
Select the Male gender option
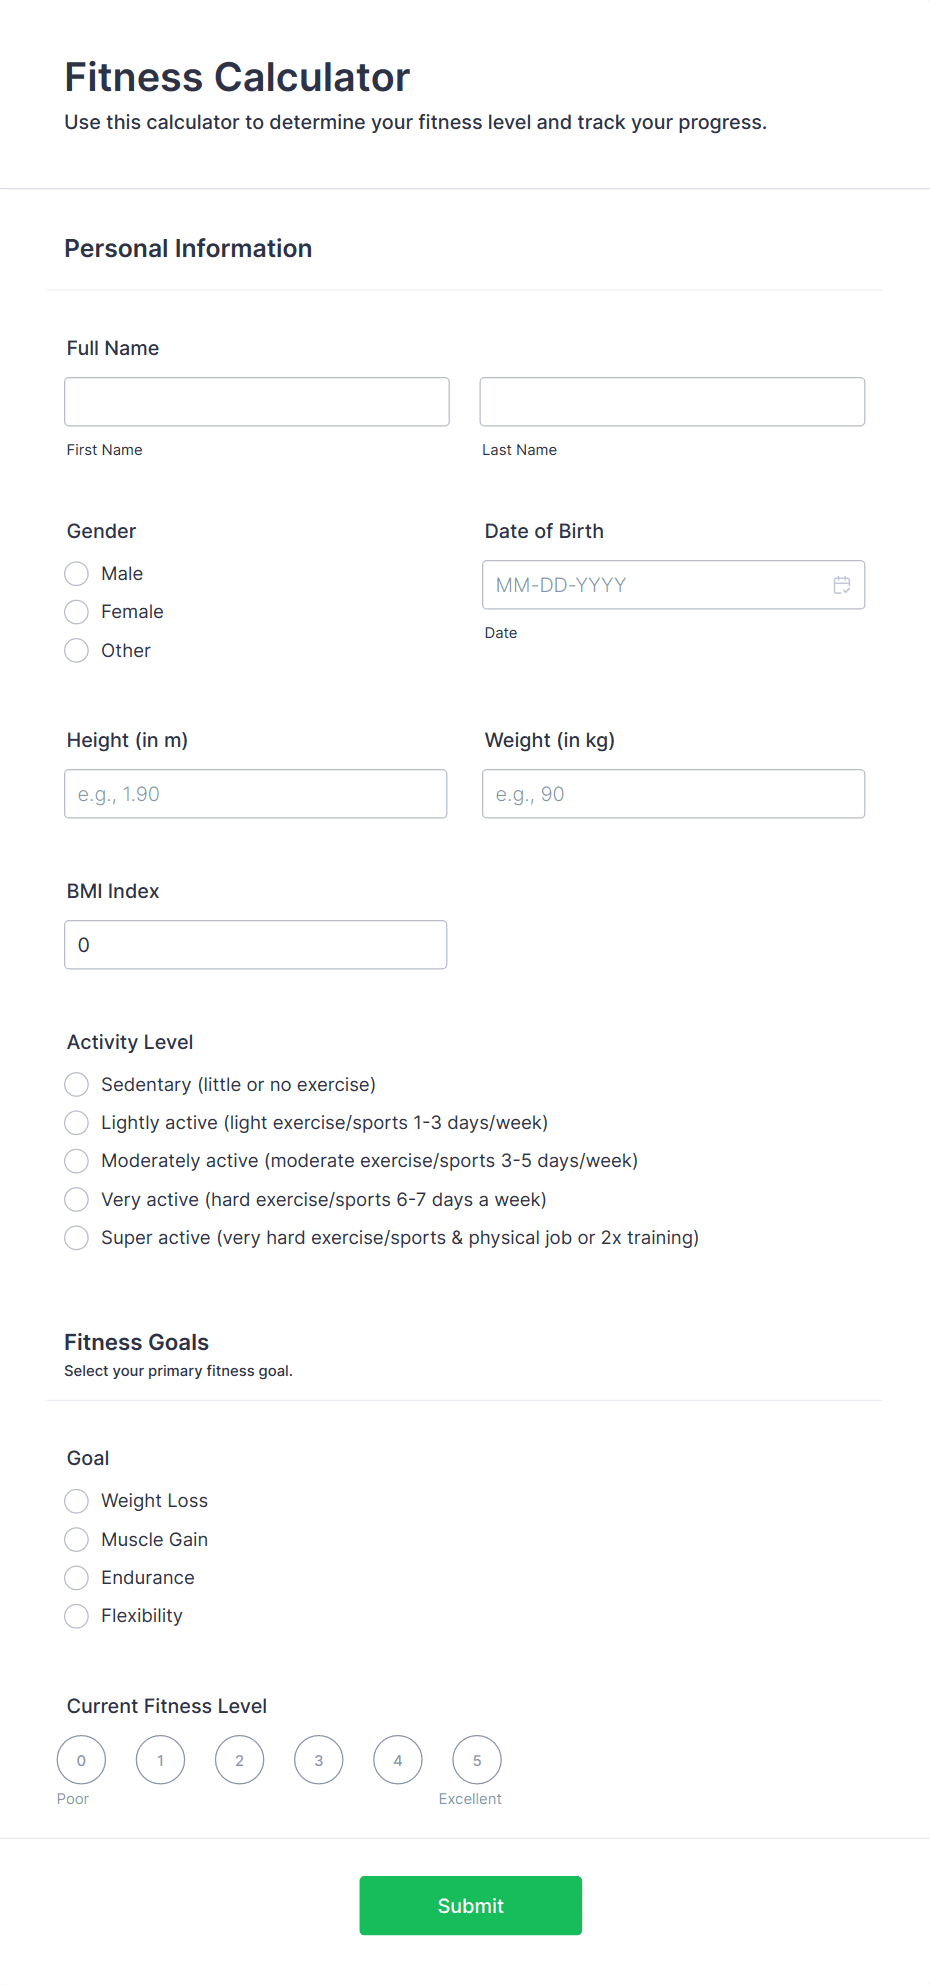(77, 574)
